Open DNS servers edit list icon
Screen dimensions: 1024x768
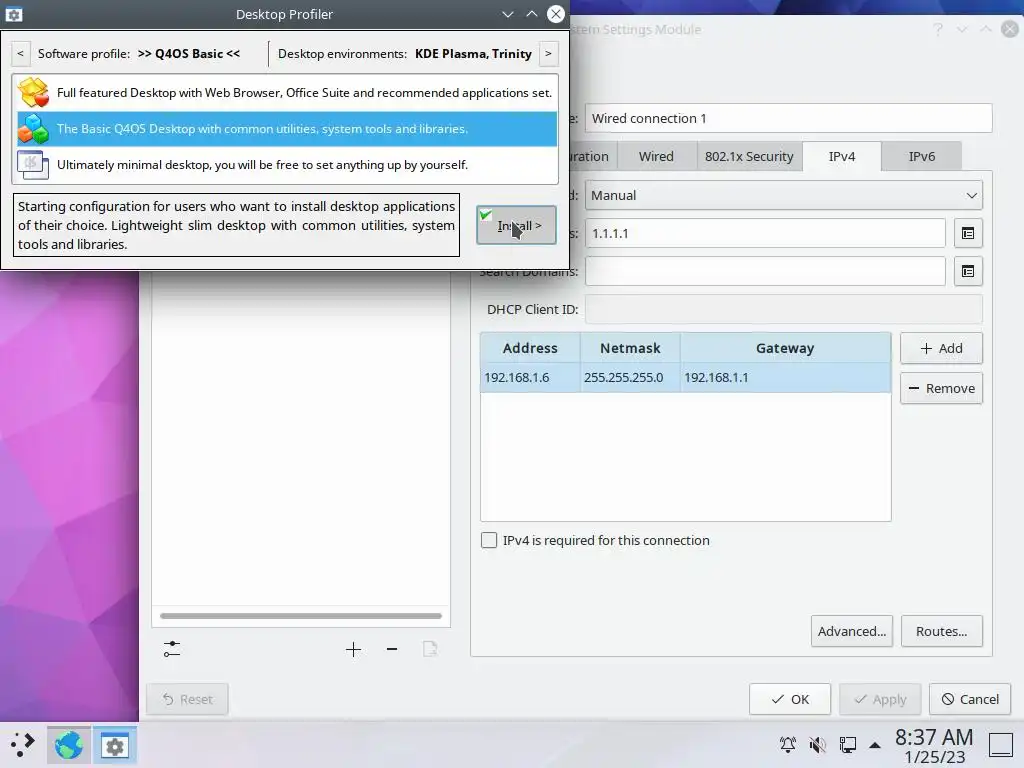click(x=968, y=233)
